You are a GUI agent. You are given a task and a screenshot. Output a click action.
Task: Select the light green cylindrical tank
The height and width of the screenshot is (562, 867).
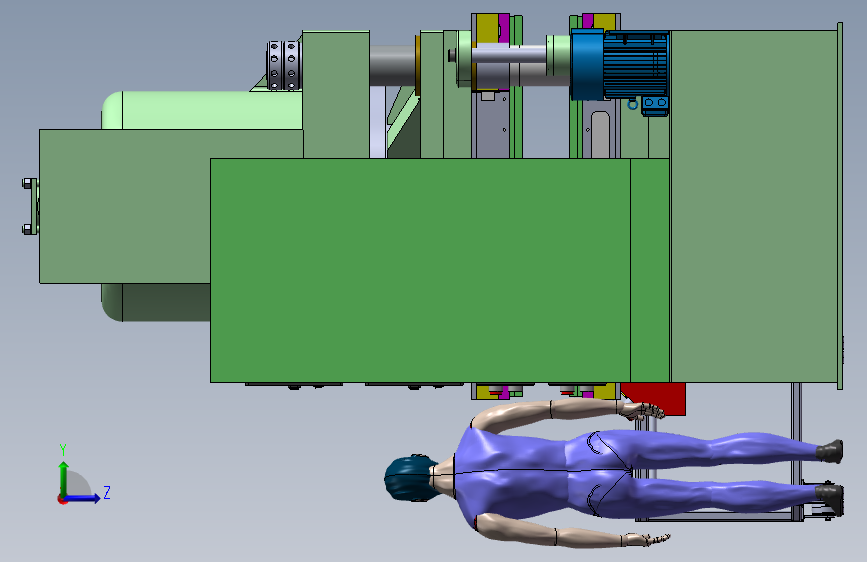coord(202,110)
